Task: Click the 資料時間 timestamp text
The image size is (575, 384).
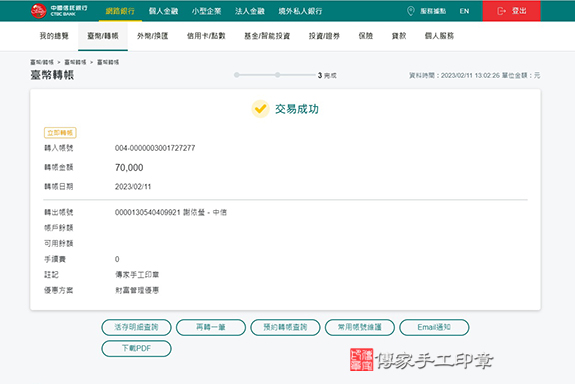Action: coord(455,75)
